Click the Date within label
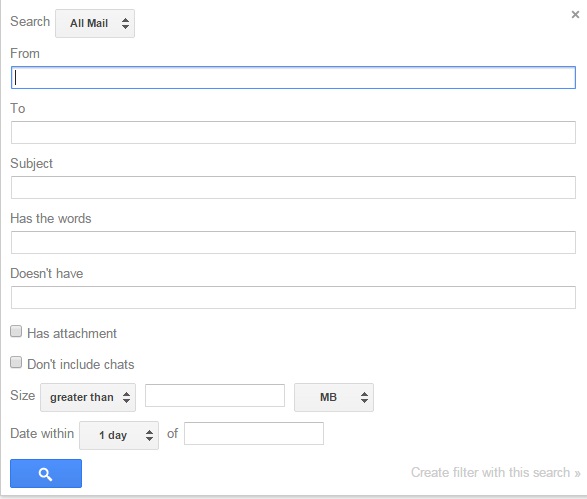The width and height of the screenshot is (587, 499). click(42, 433)
